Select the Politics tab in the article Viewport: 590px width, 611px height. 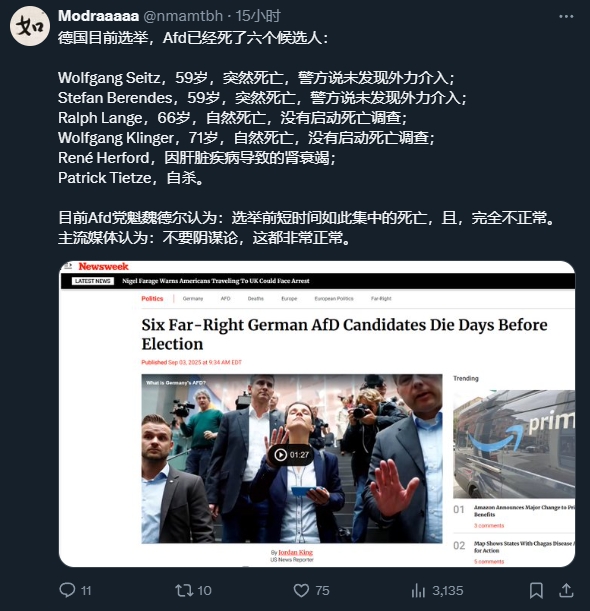pos(152,298)
